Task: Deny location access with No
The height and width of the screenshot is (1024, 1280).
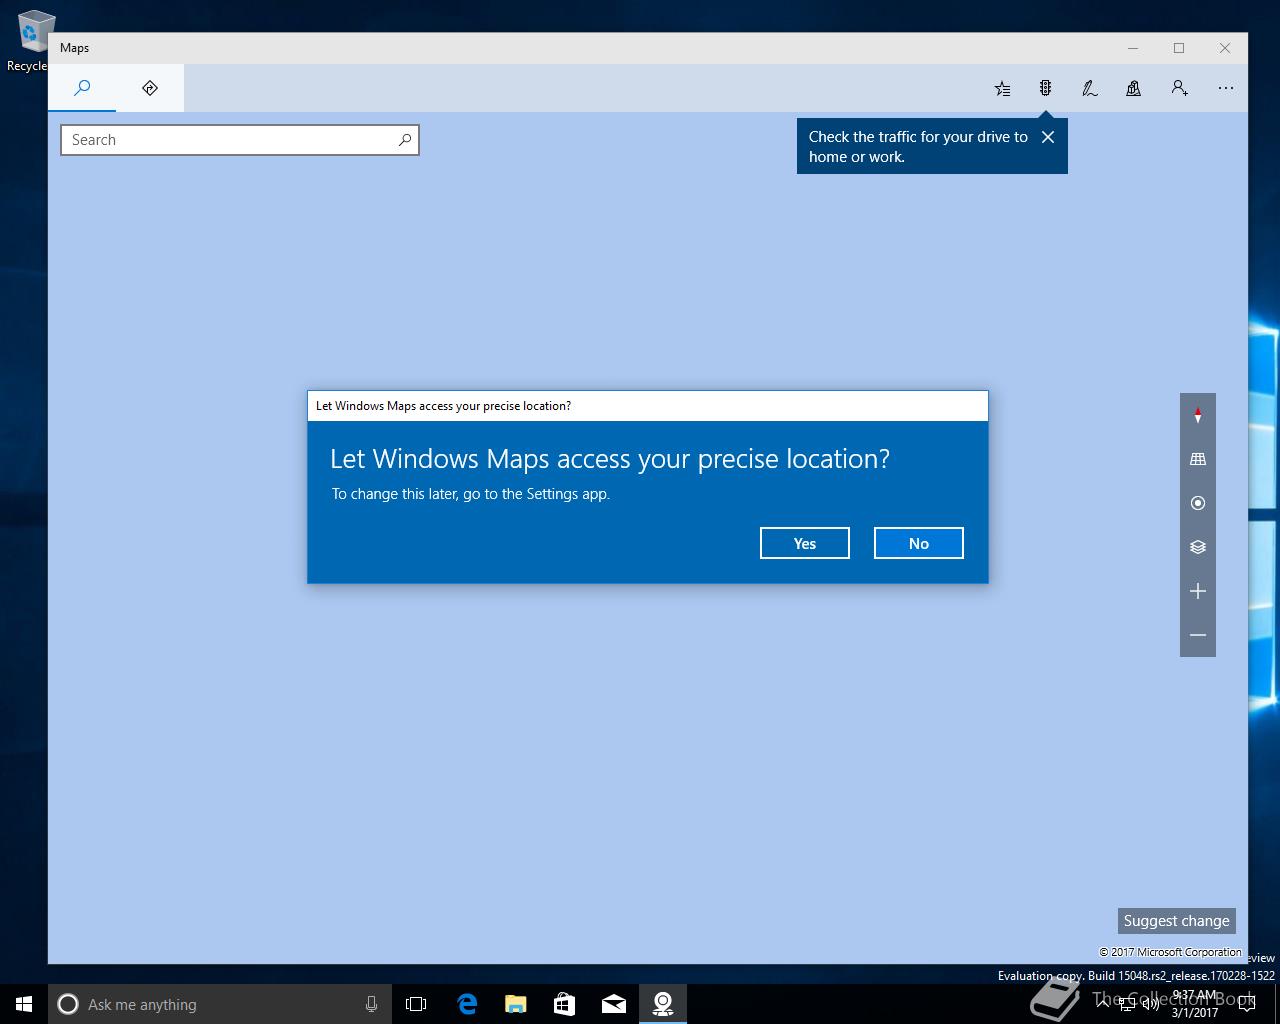Action: (x=919, y=543)
